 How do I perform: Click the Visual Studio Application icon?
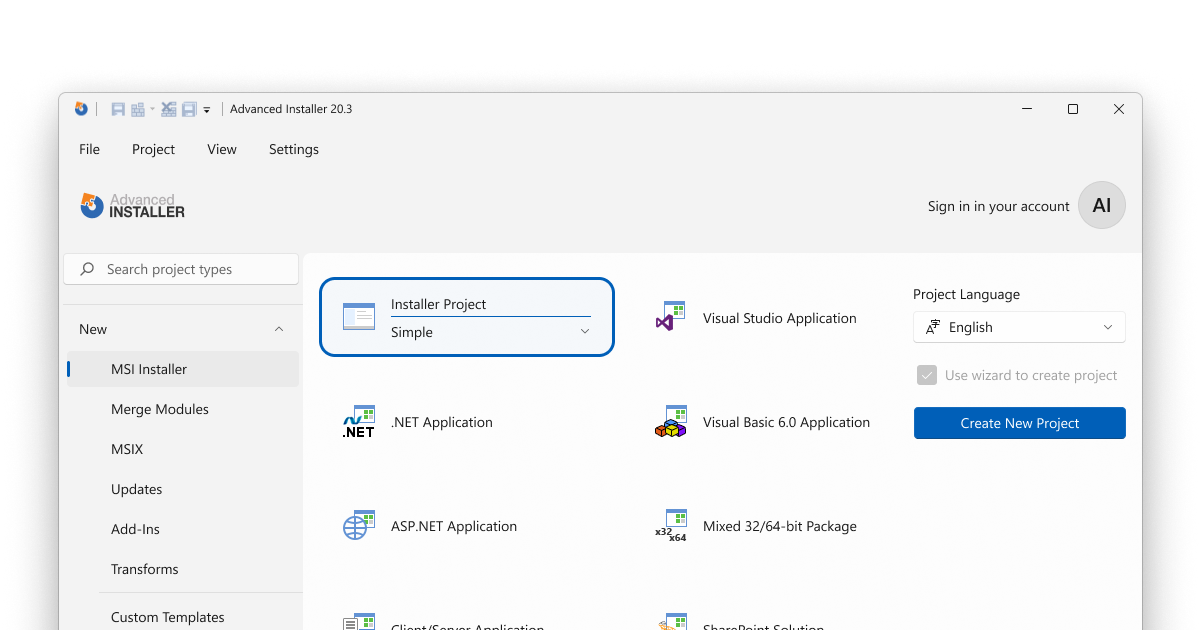(670, 316)
